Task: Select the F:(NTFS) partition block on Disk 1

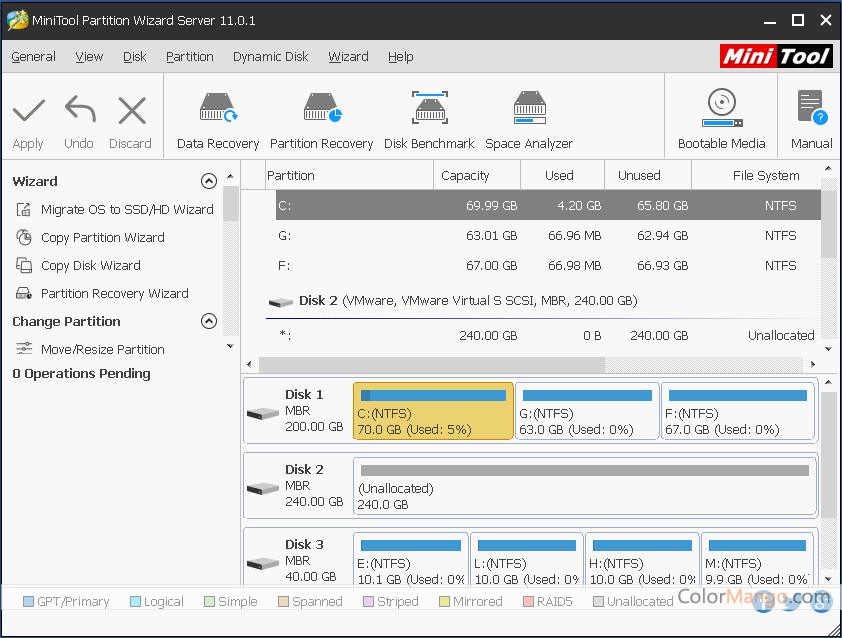Action: [737, 411]
